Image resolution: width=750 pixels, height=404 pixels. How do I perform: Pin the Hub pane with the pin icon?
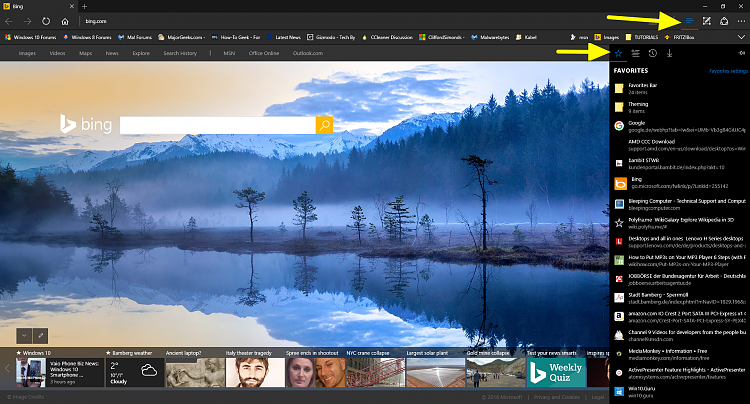tap(742, 53)
